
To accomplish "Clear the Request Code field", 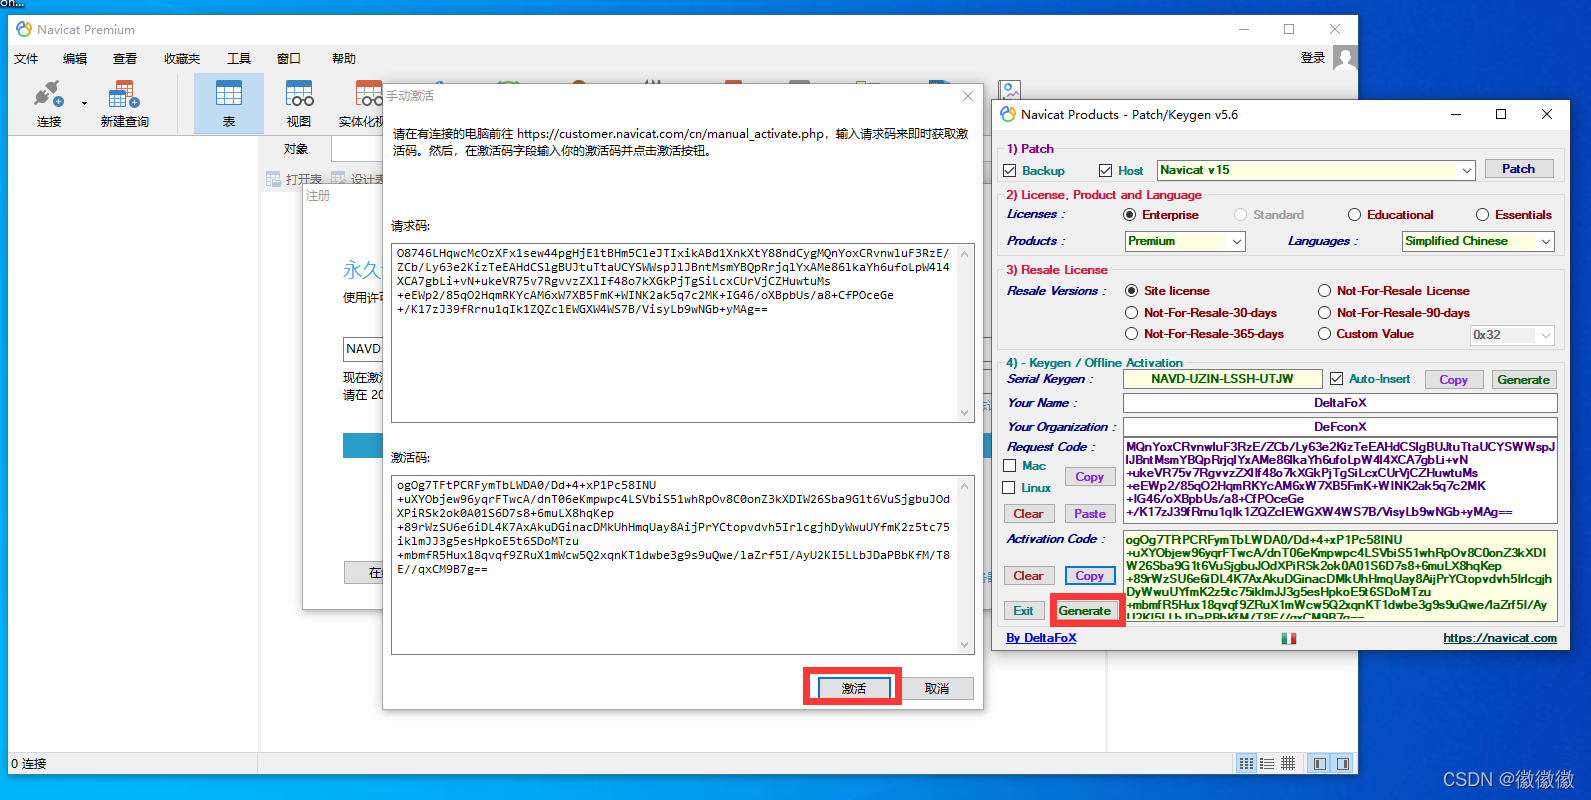I will (1028, 514).
